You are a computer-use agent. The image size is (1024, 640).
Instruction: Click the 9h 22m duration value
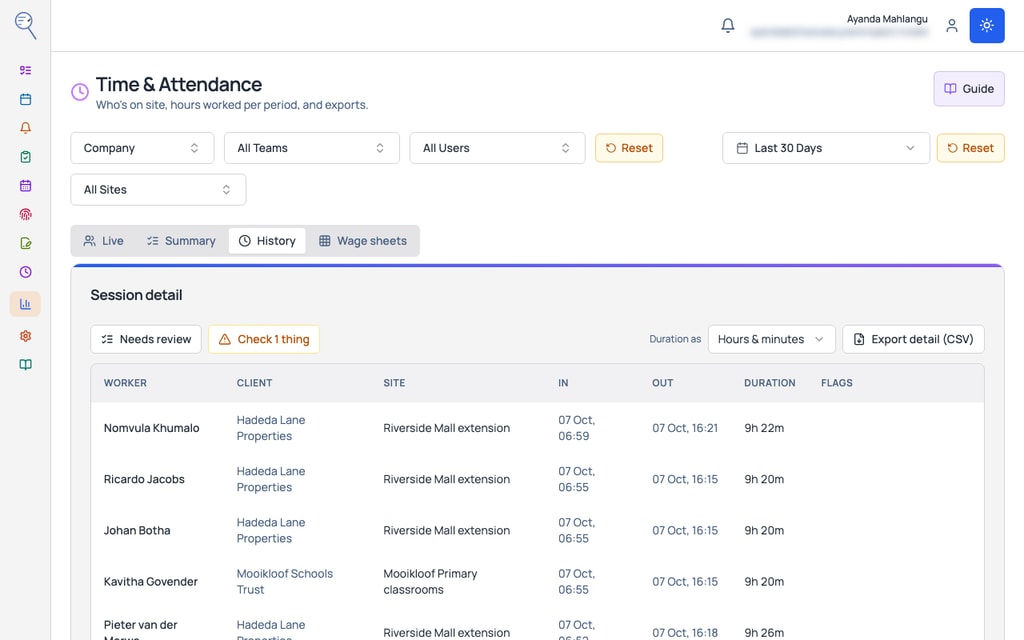(x=764, y=428)
